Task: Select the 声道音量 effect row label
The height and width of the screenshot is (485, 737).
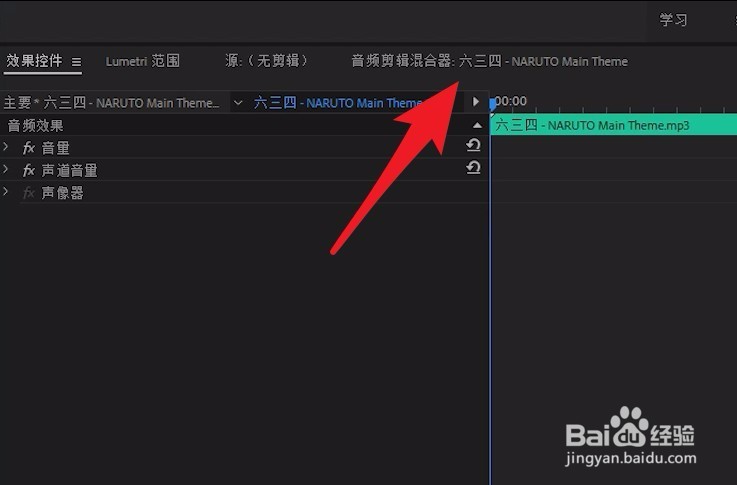Action: point(70,170)
